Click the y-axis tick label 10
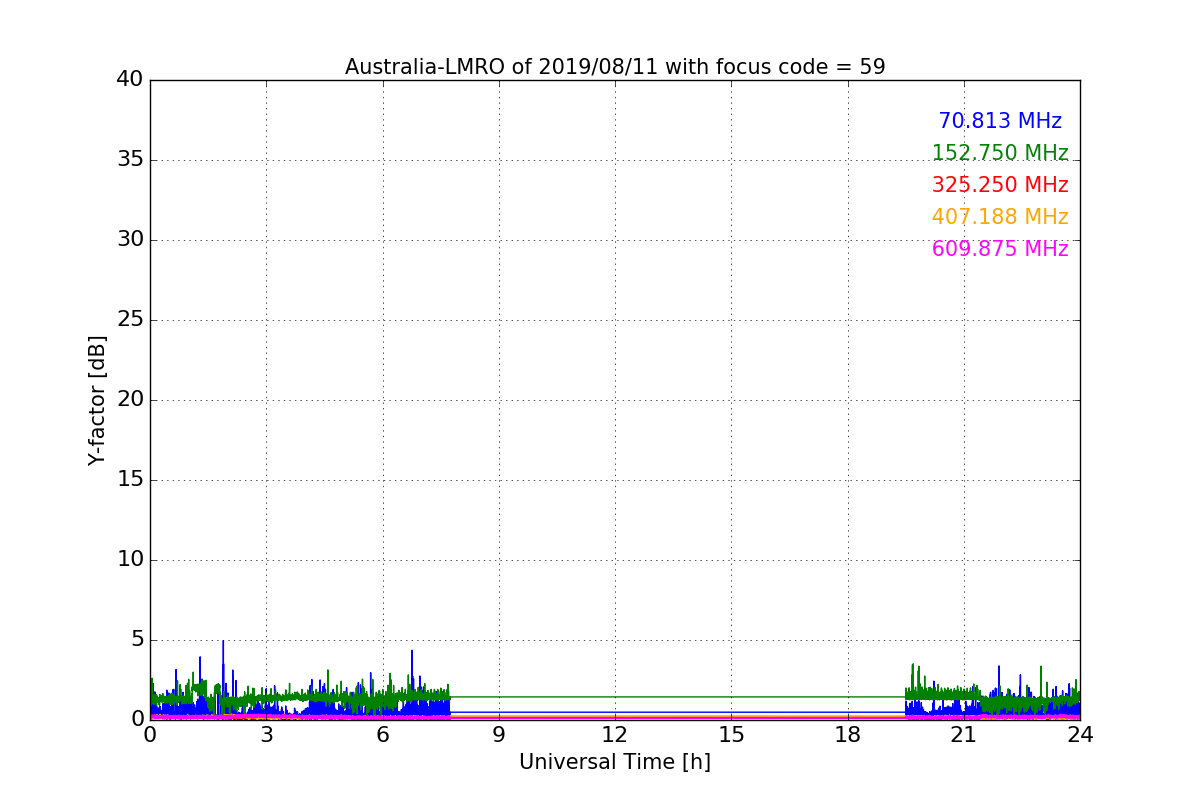 pos(130,560)
